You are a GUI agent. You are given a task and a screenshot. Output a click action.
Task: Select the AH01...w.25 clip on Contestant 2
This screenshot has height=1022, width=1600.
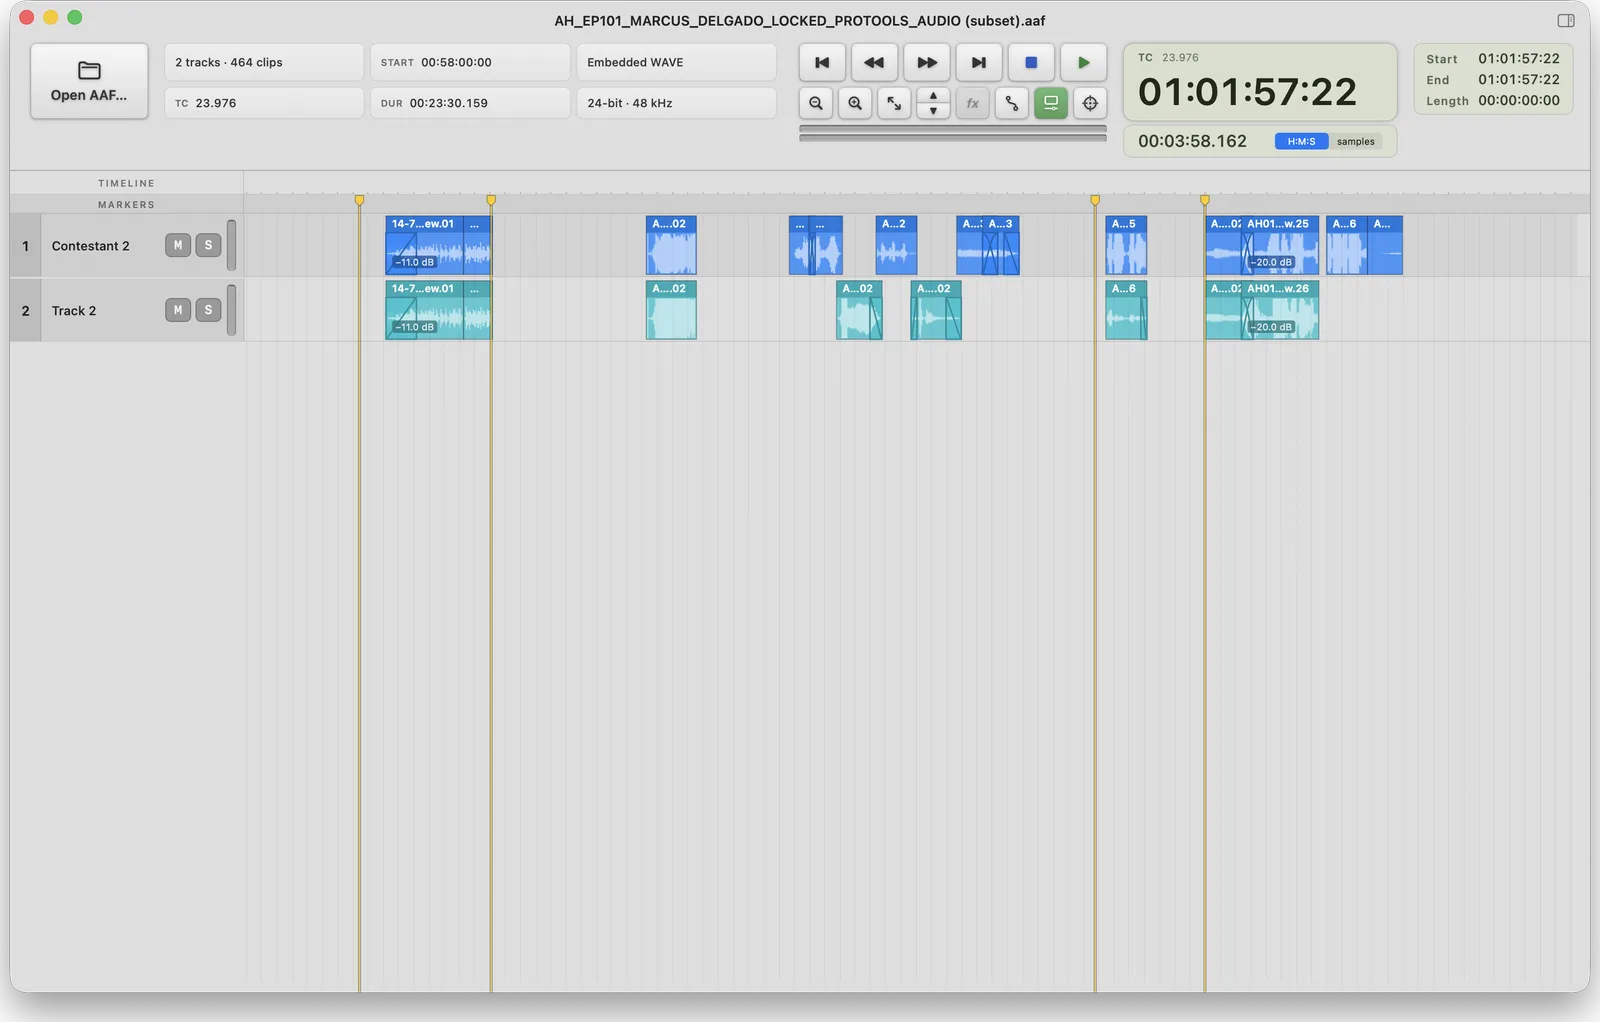coord(1280,245)
